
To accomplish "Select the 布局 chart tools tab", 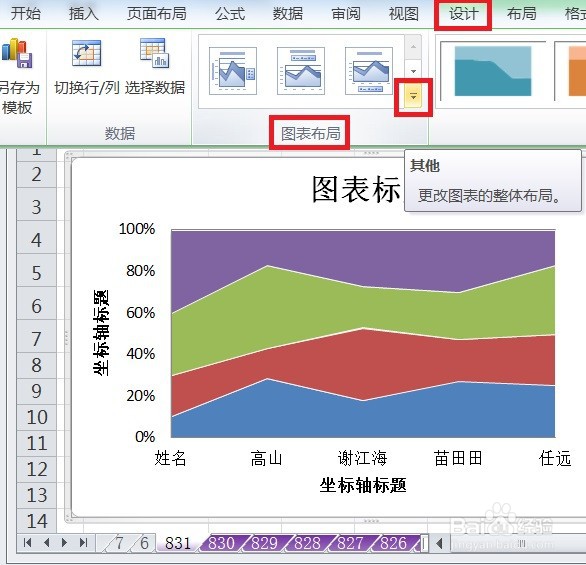I will point(521,14).
